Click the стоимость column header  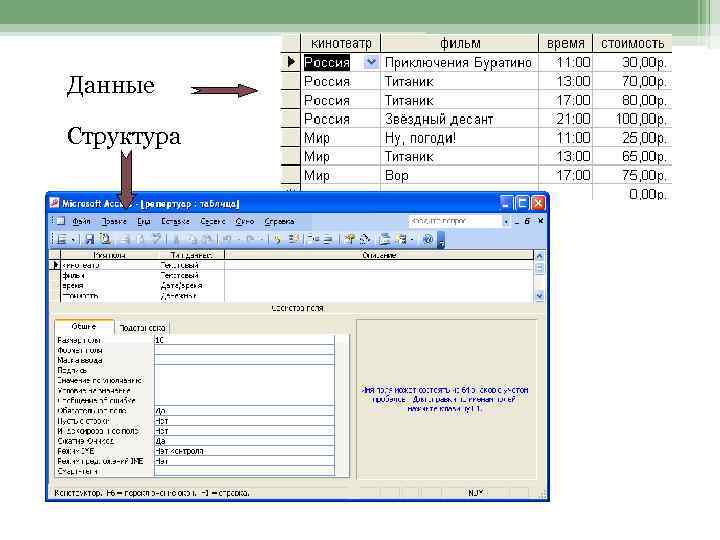click(x=632, y=43)
